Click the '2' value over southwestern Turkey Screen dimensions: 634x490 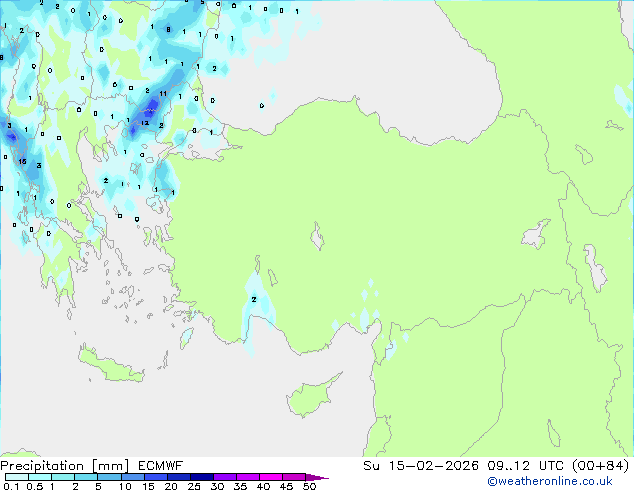[254, 300]
